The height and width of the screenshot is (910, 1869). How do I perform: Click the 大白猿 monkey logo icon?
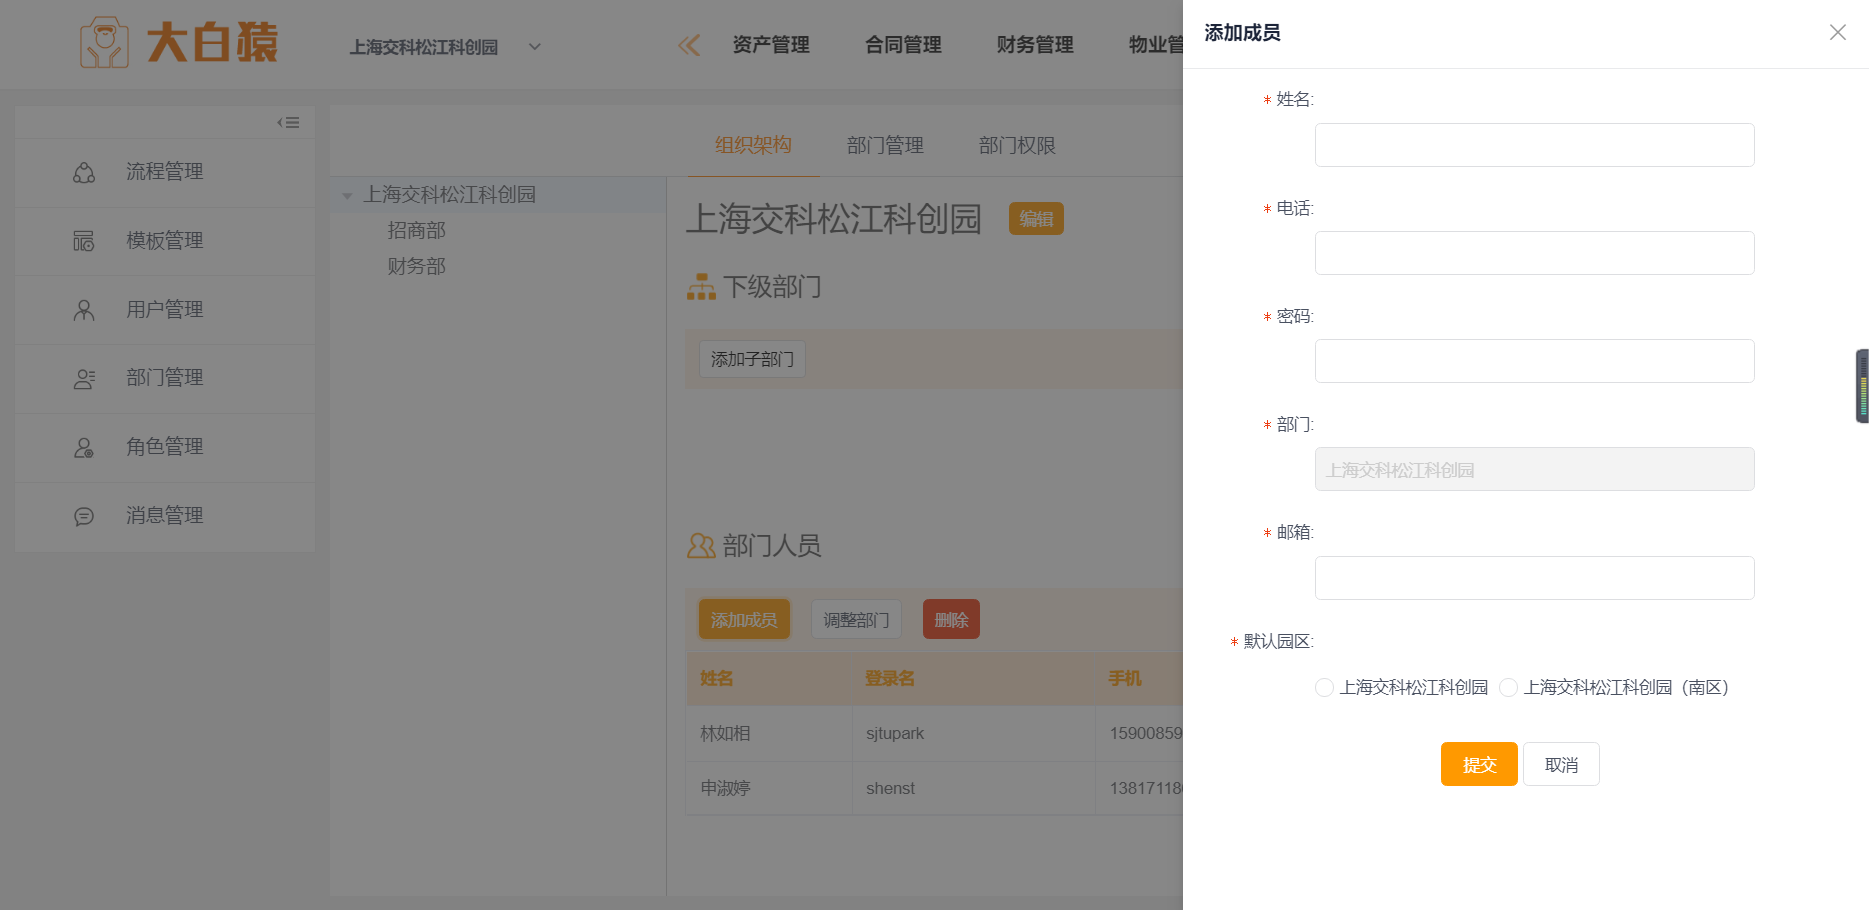[104, 43]
